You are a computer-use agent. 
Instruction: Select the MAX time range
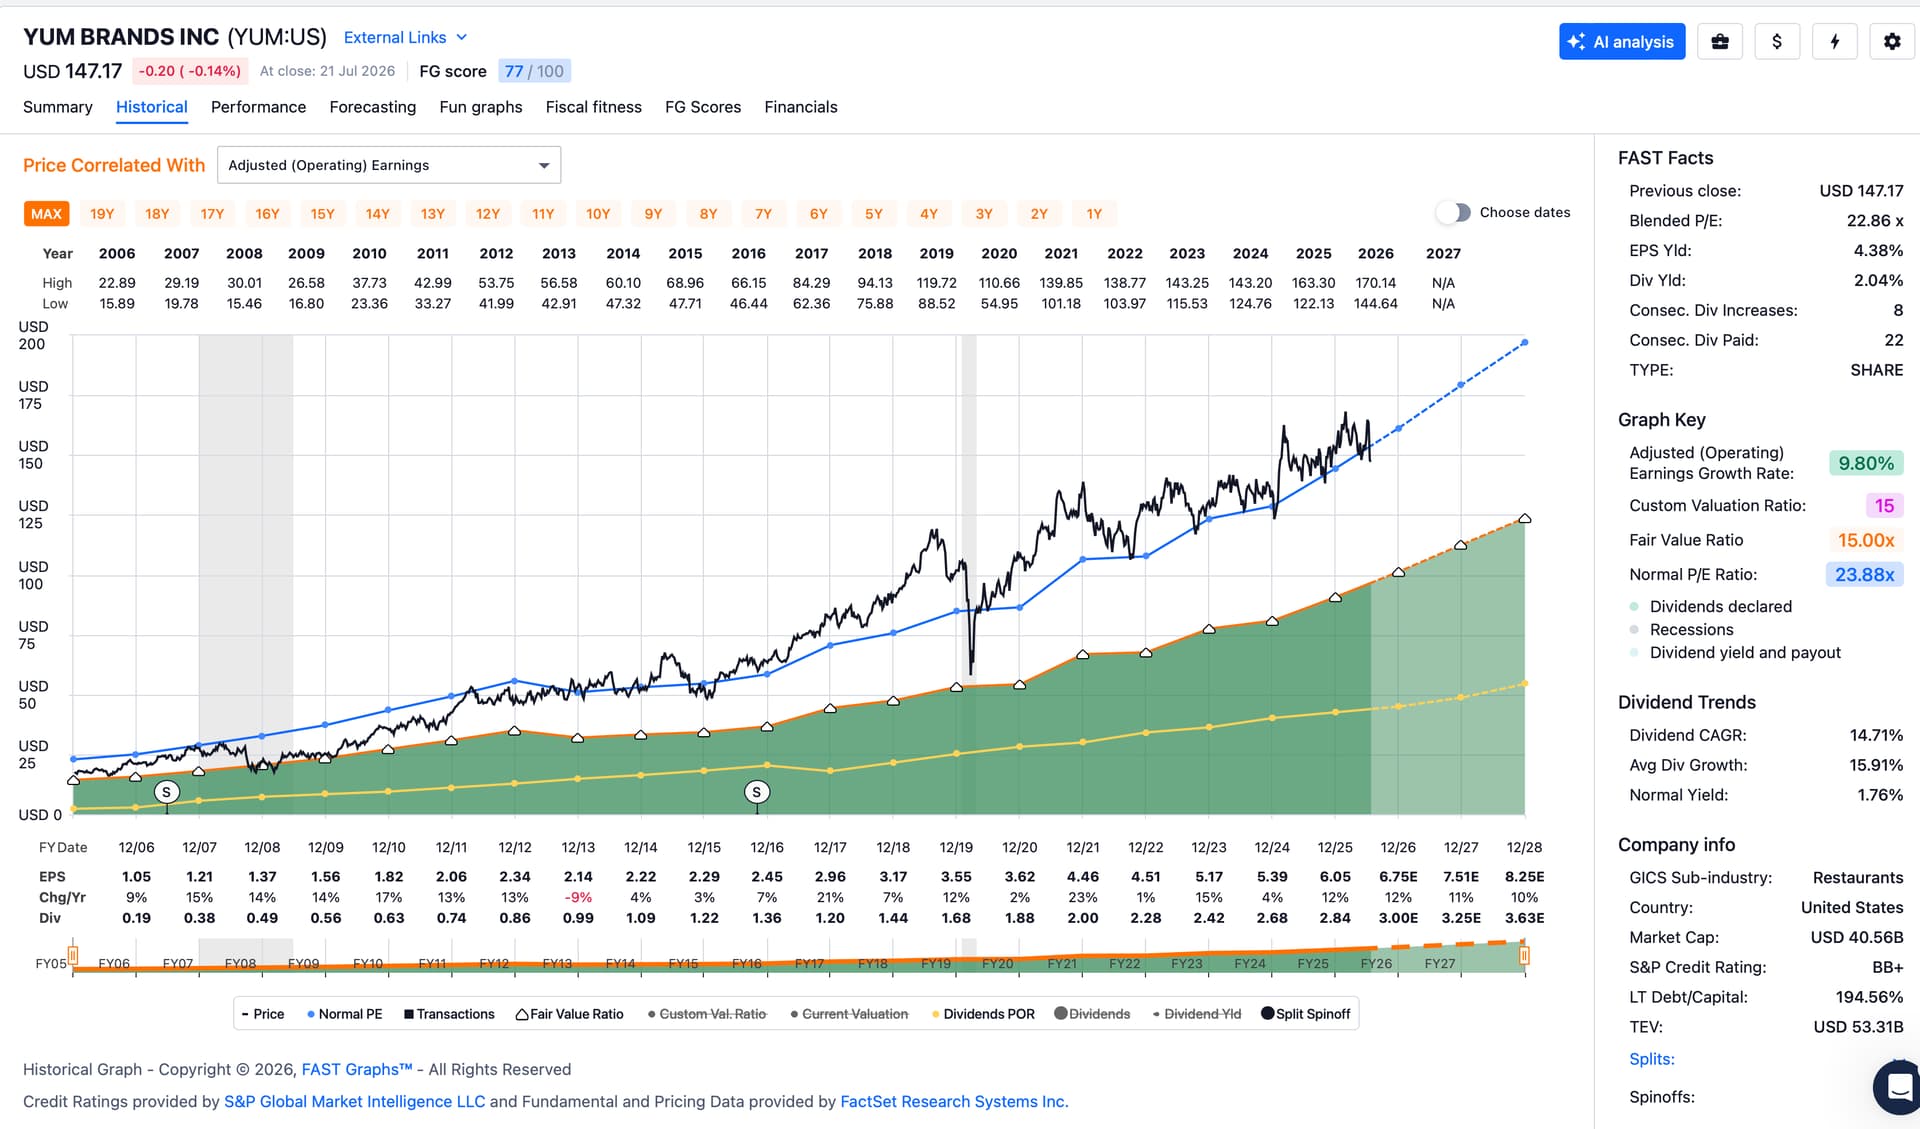[x=47, y=214]
